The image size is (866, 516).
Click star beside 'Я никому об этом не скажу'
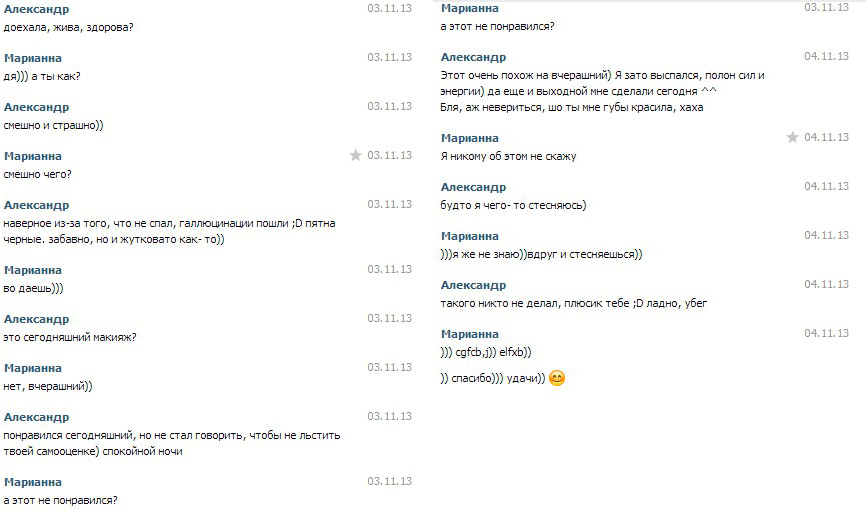point(793,137)
